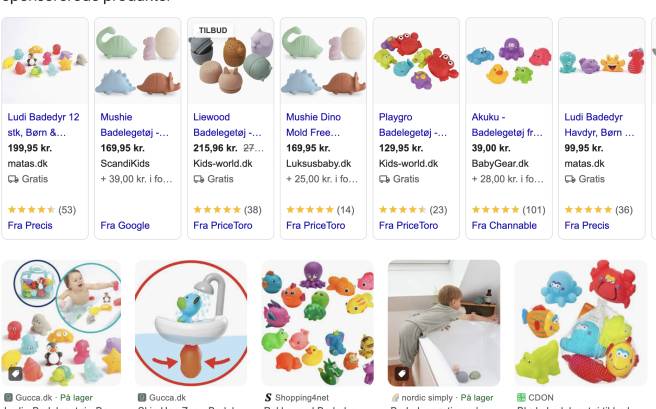Click the Shopping4net favicon
The width and height of the screenshot is (656, 409).
coord(266,397)
